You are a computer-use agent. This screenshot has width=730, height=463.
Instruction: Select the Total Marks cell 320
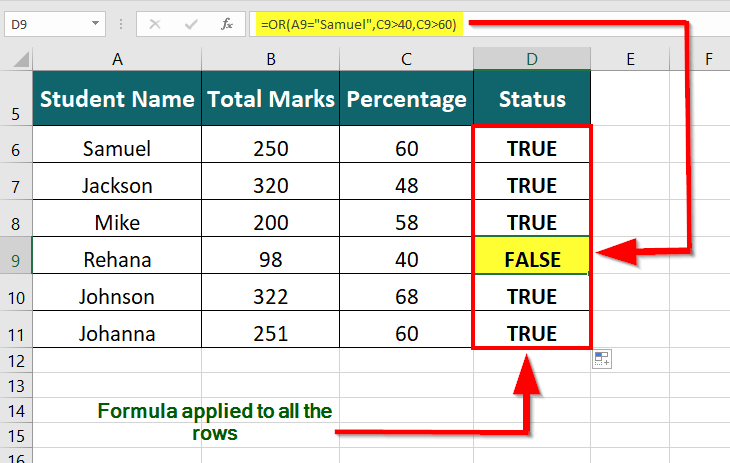pos(270,181)
